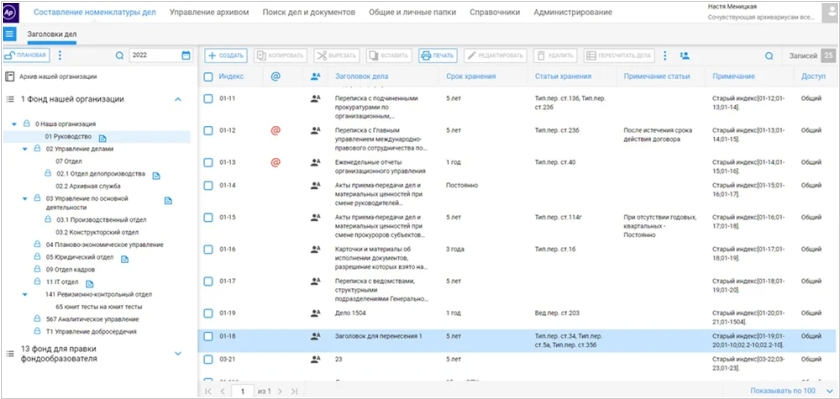This screenshot has width=840, height=399.
Task: Collapse 1 Фонд нашей организации section chevron
Action: pos(178,99)
